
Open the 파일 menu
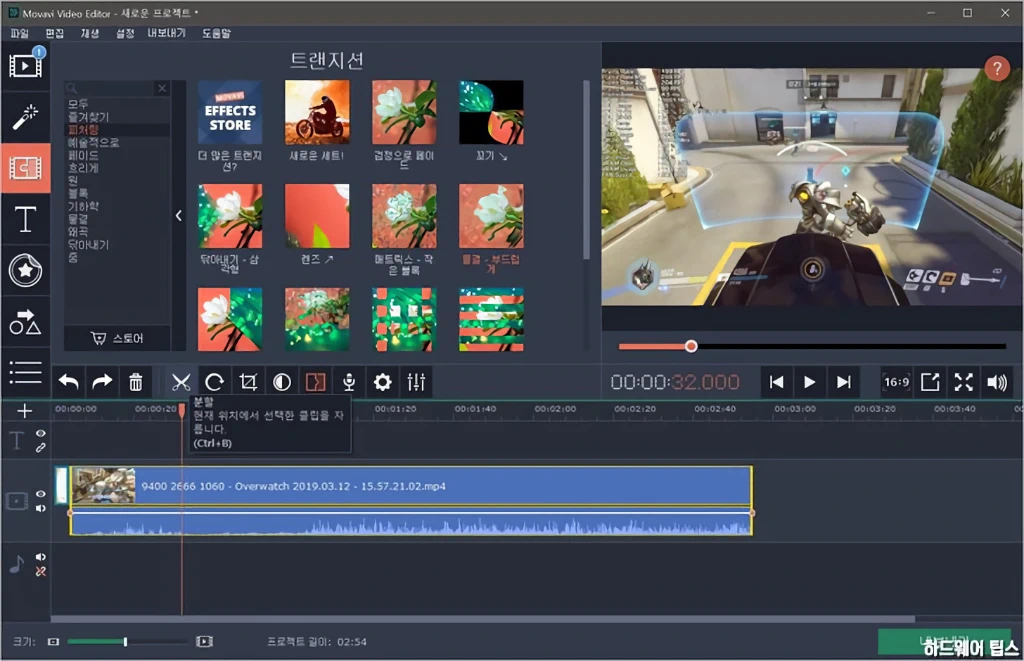click(20, 33)
